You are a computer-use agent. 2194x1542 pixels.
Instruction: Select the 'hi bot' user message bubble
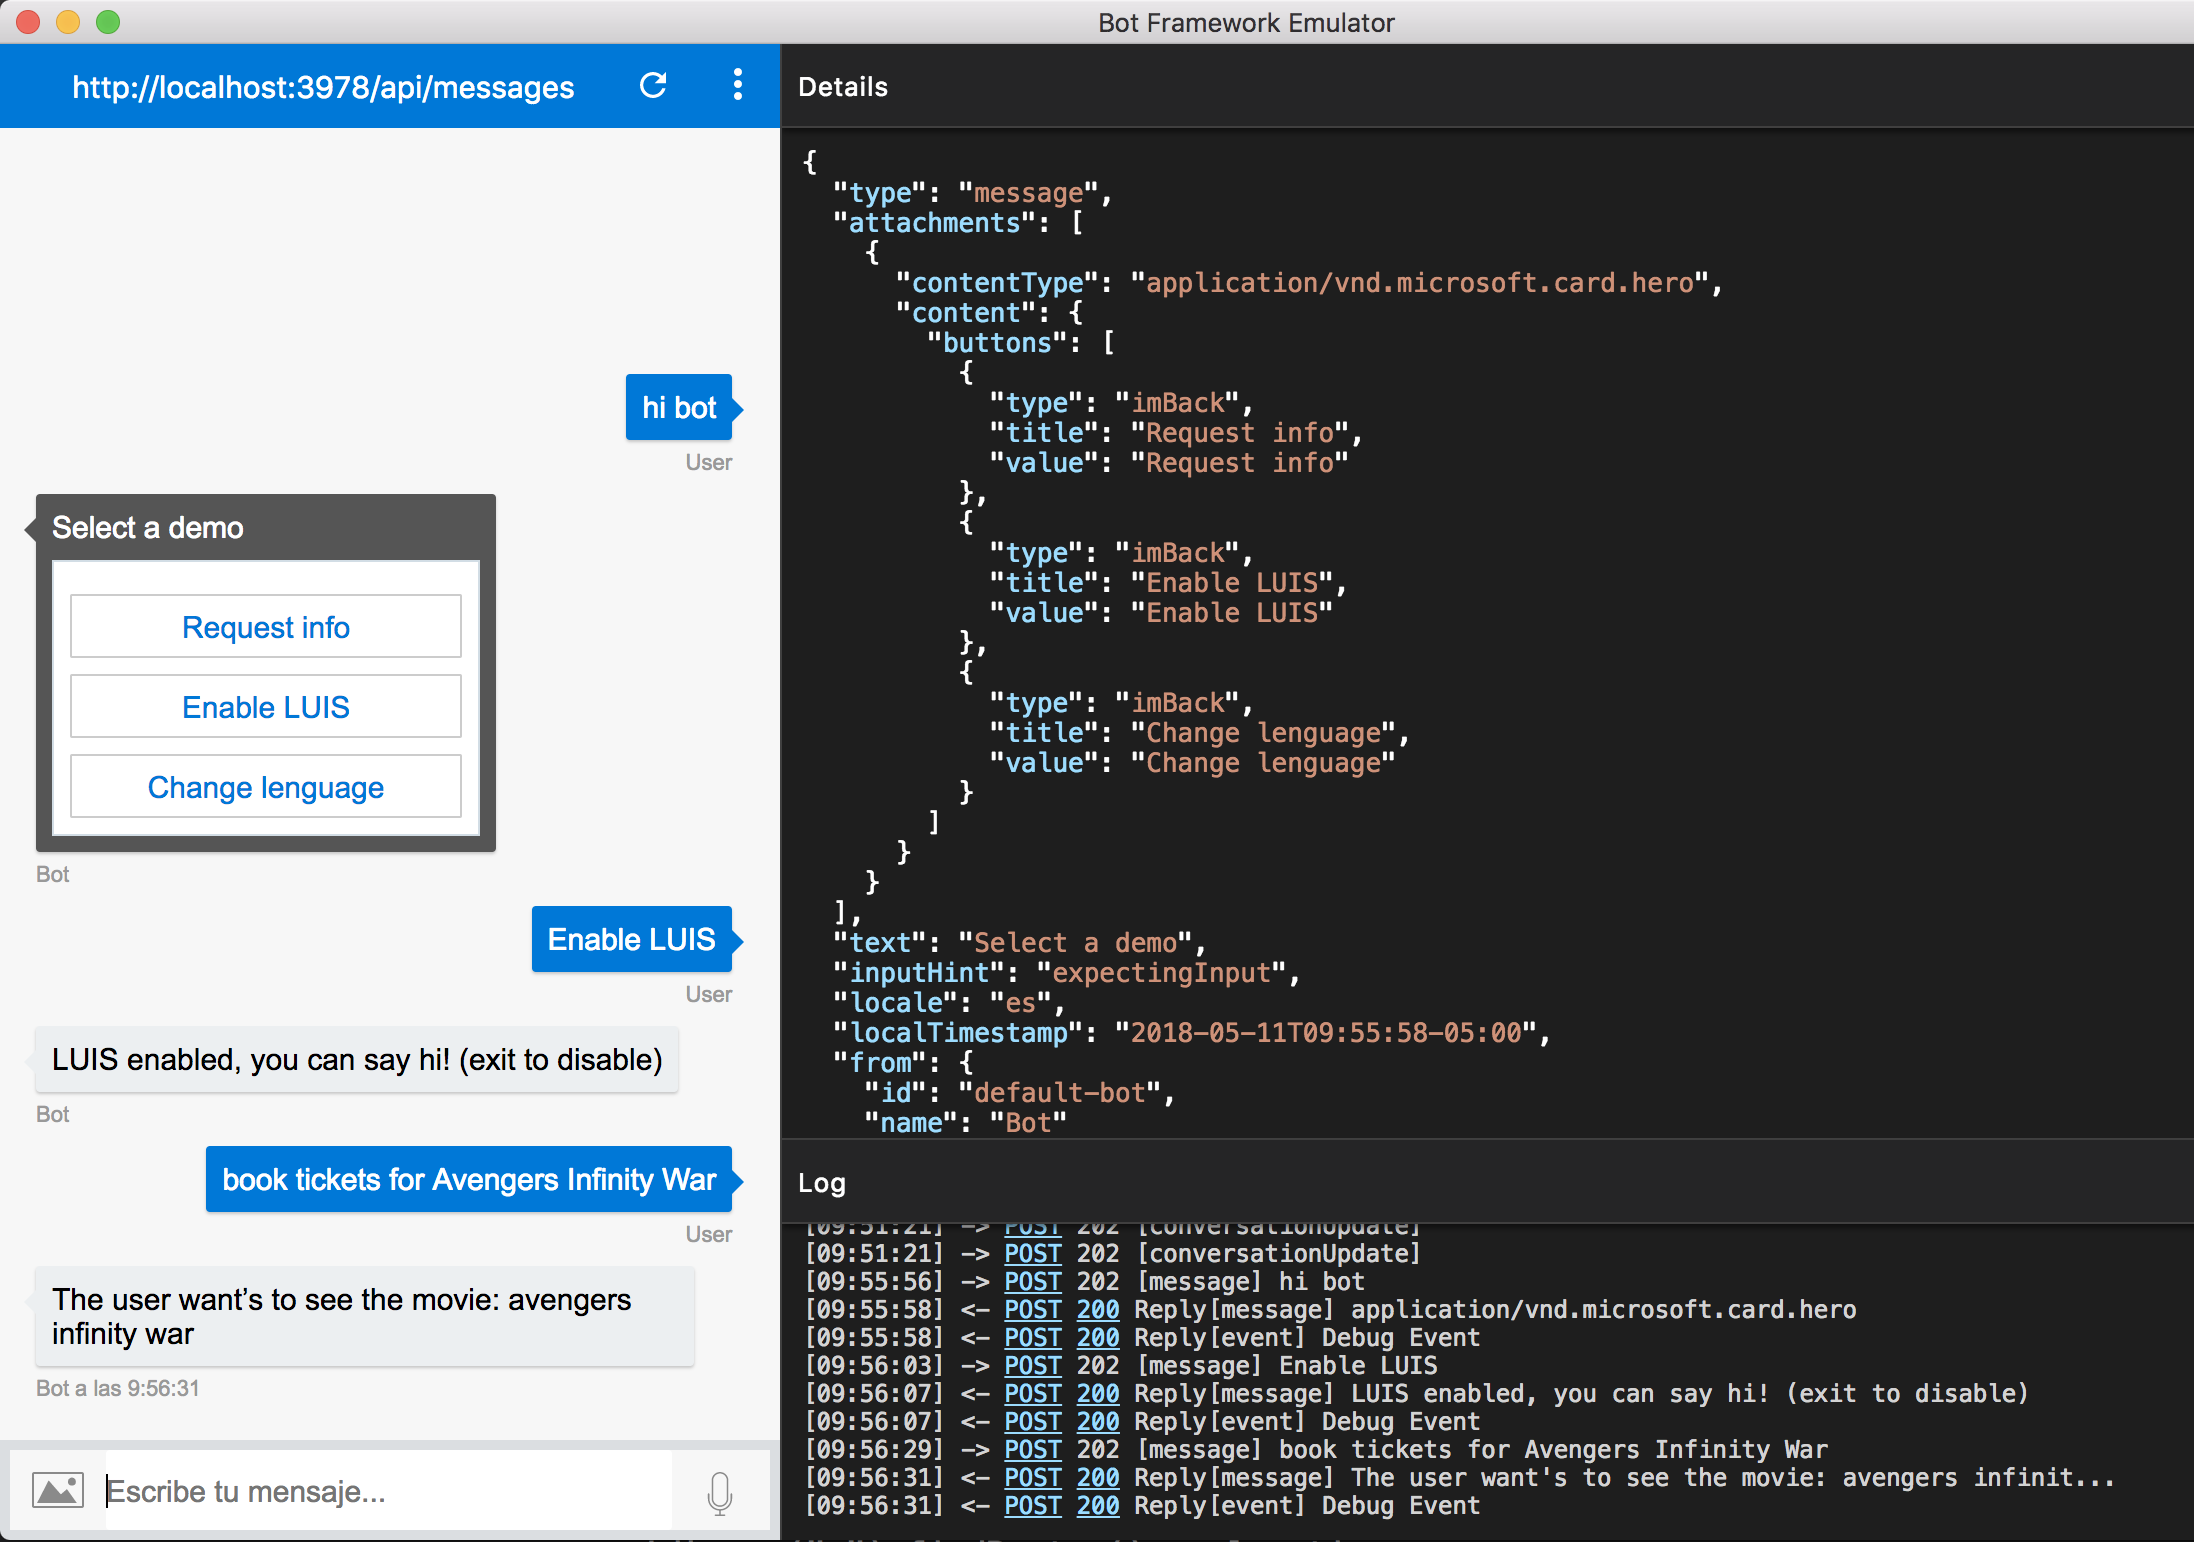pyautogui.click(x=679, y=407)
